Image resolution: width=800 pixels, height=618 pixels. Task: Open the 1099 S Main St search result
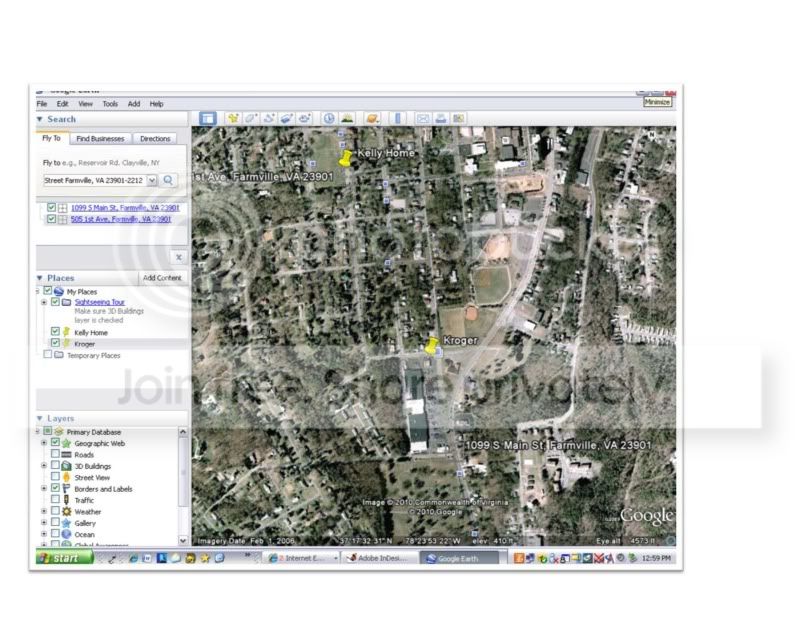click(125, 207)
